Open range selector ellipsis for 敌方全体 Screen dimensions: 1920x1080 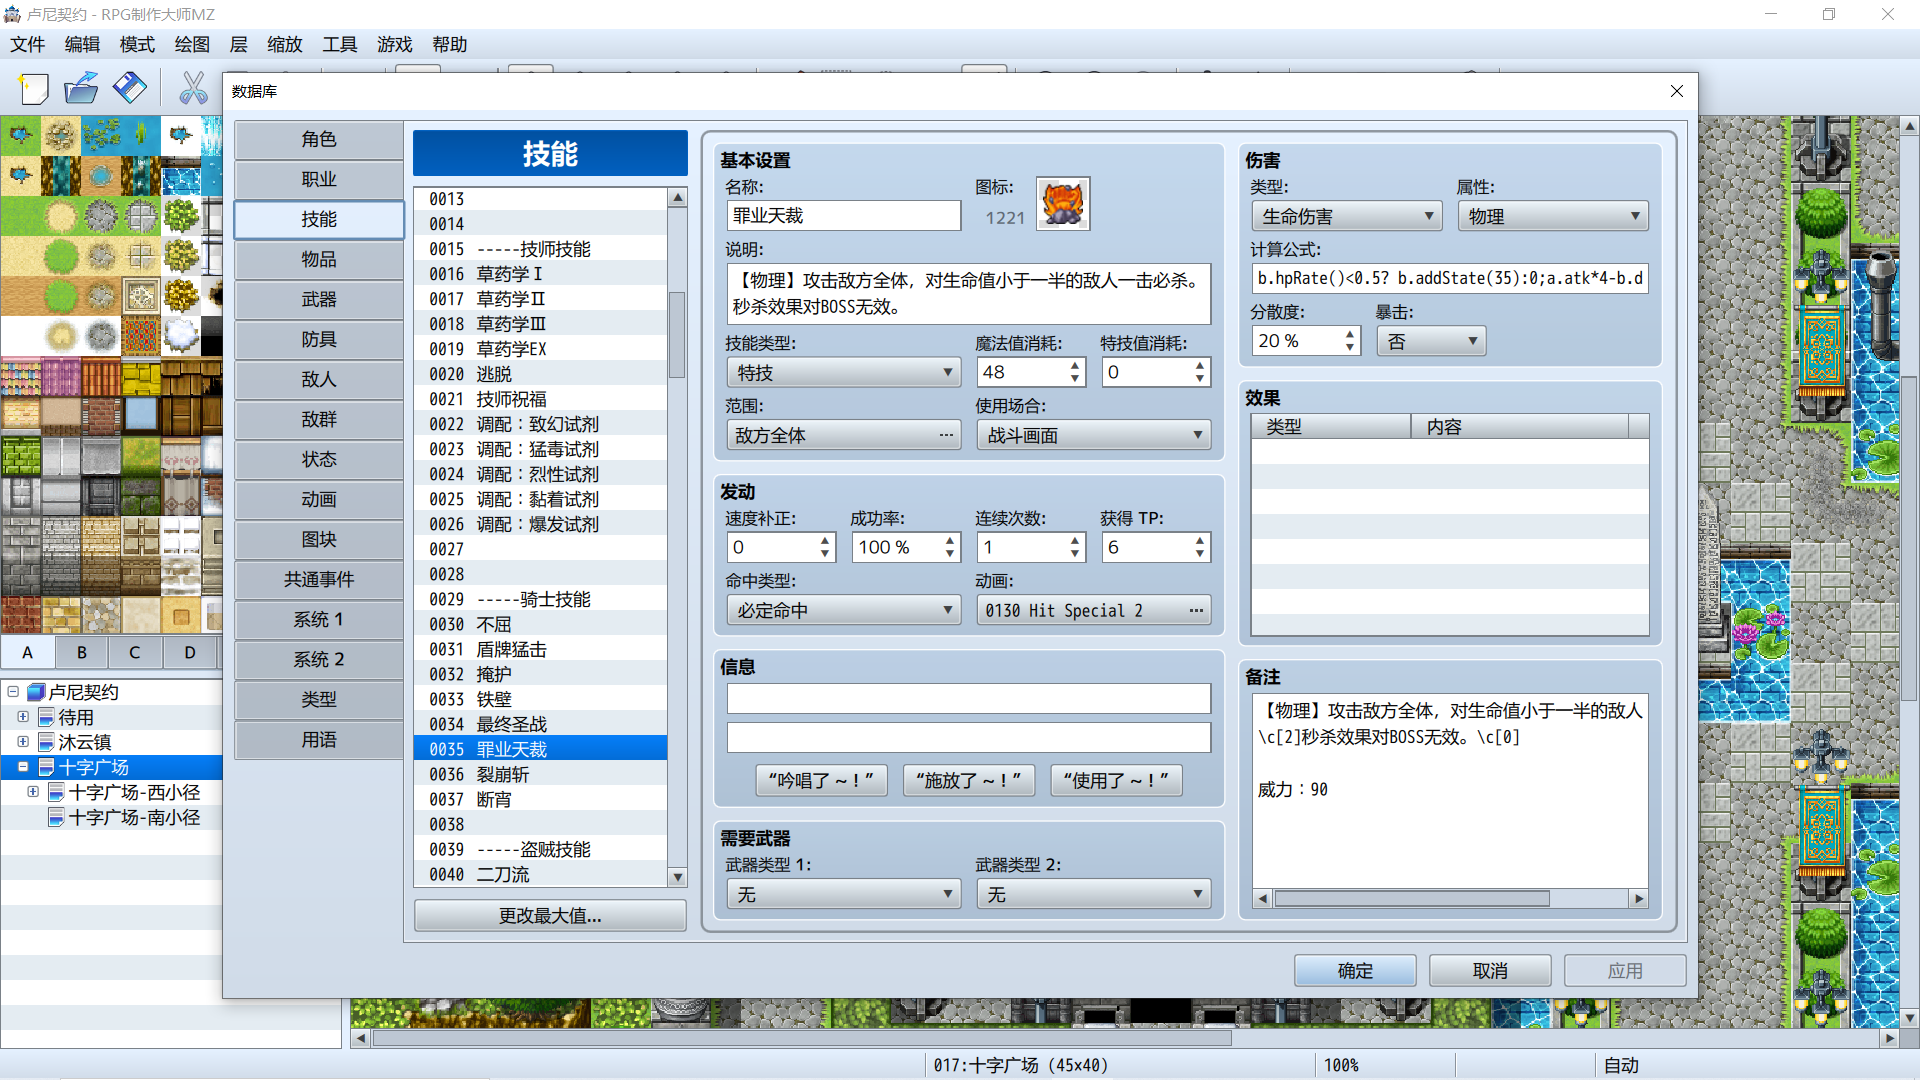[x=946, y=436]
